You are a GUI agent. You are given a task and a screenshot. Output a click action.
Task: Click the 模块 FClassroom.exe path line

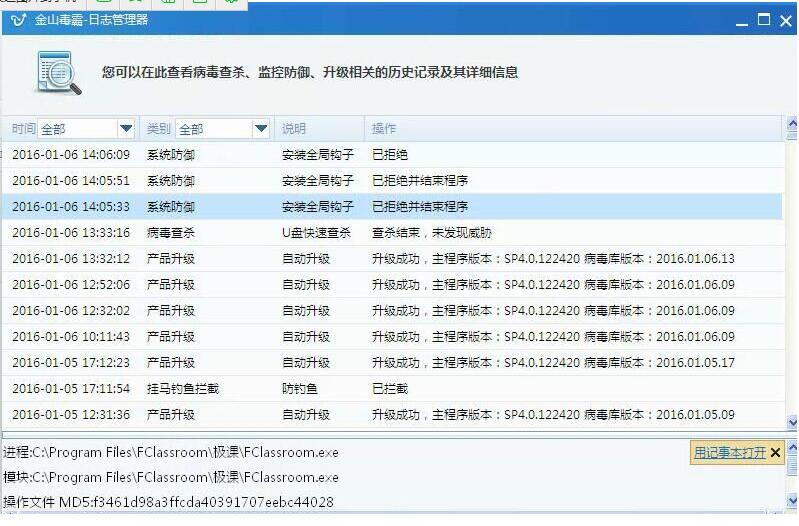[171, 477]
